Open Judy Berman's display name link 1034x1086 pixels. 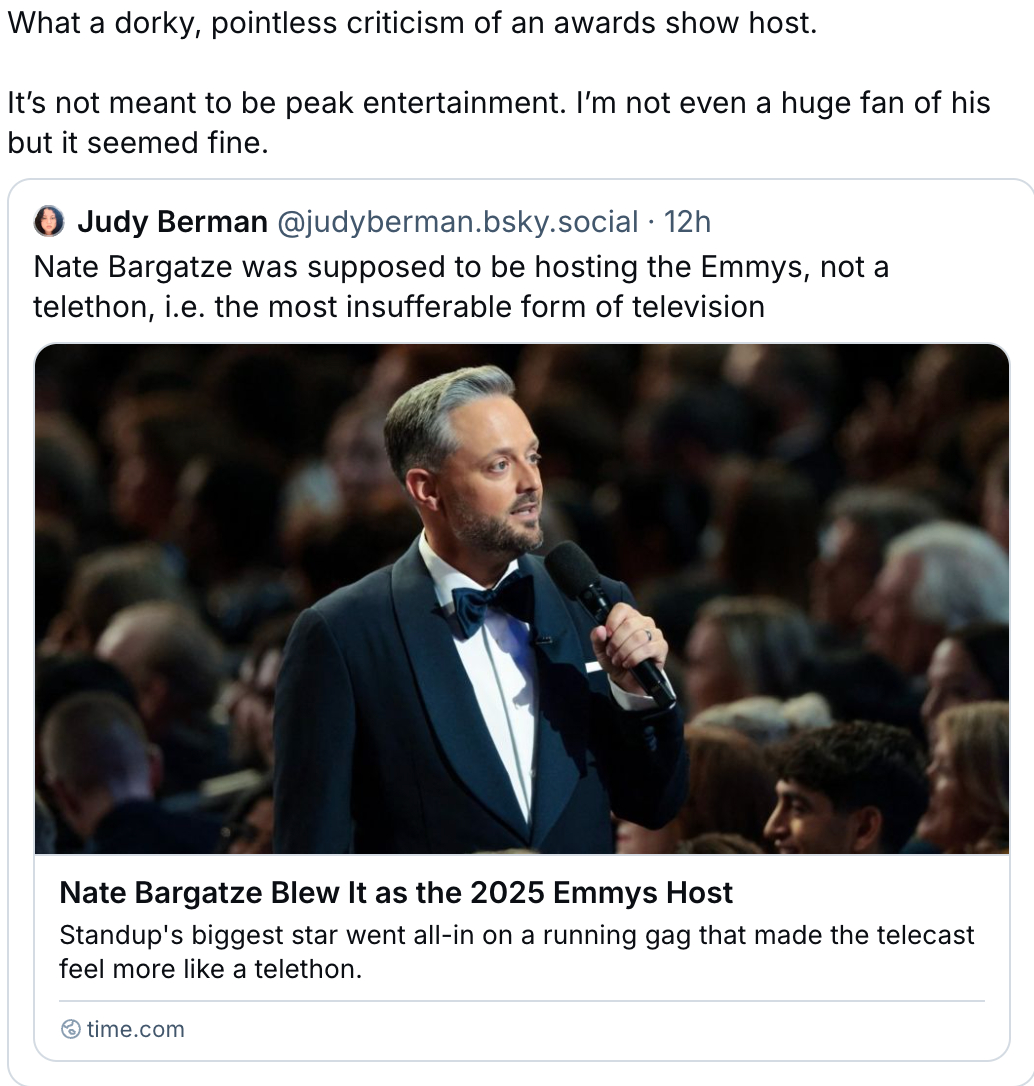pos(172,221)
